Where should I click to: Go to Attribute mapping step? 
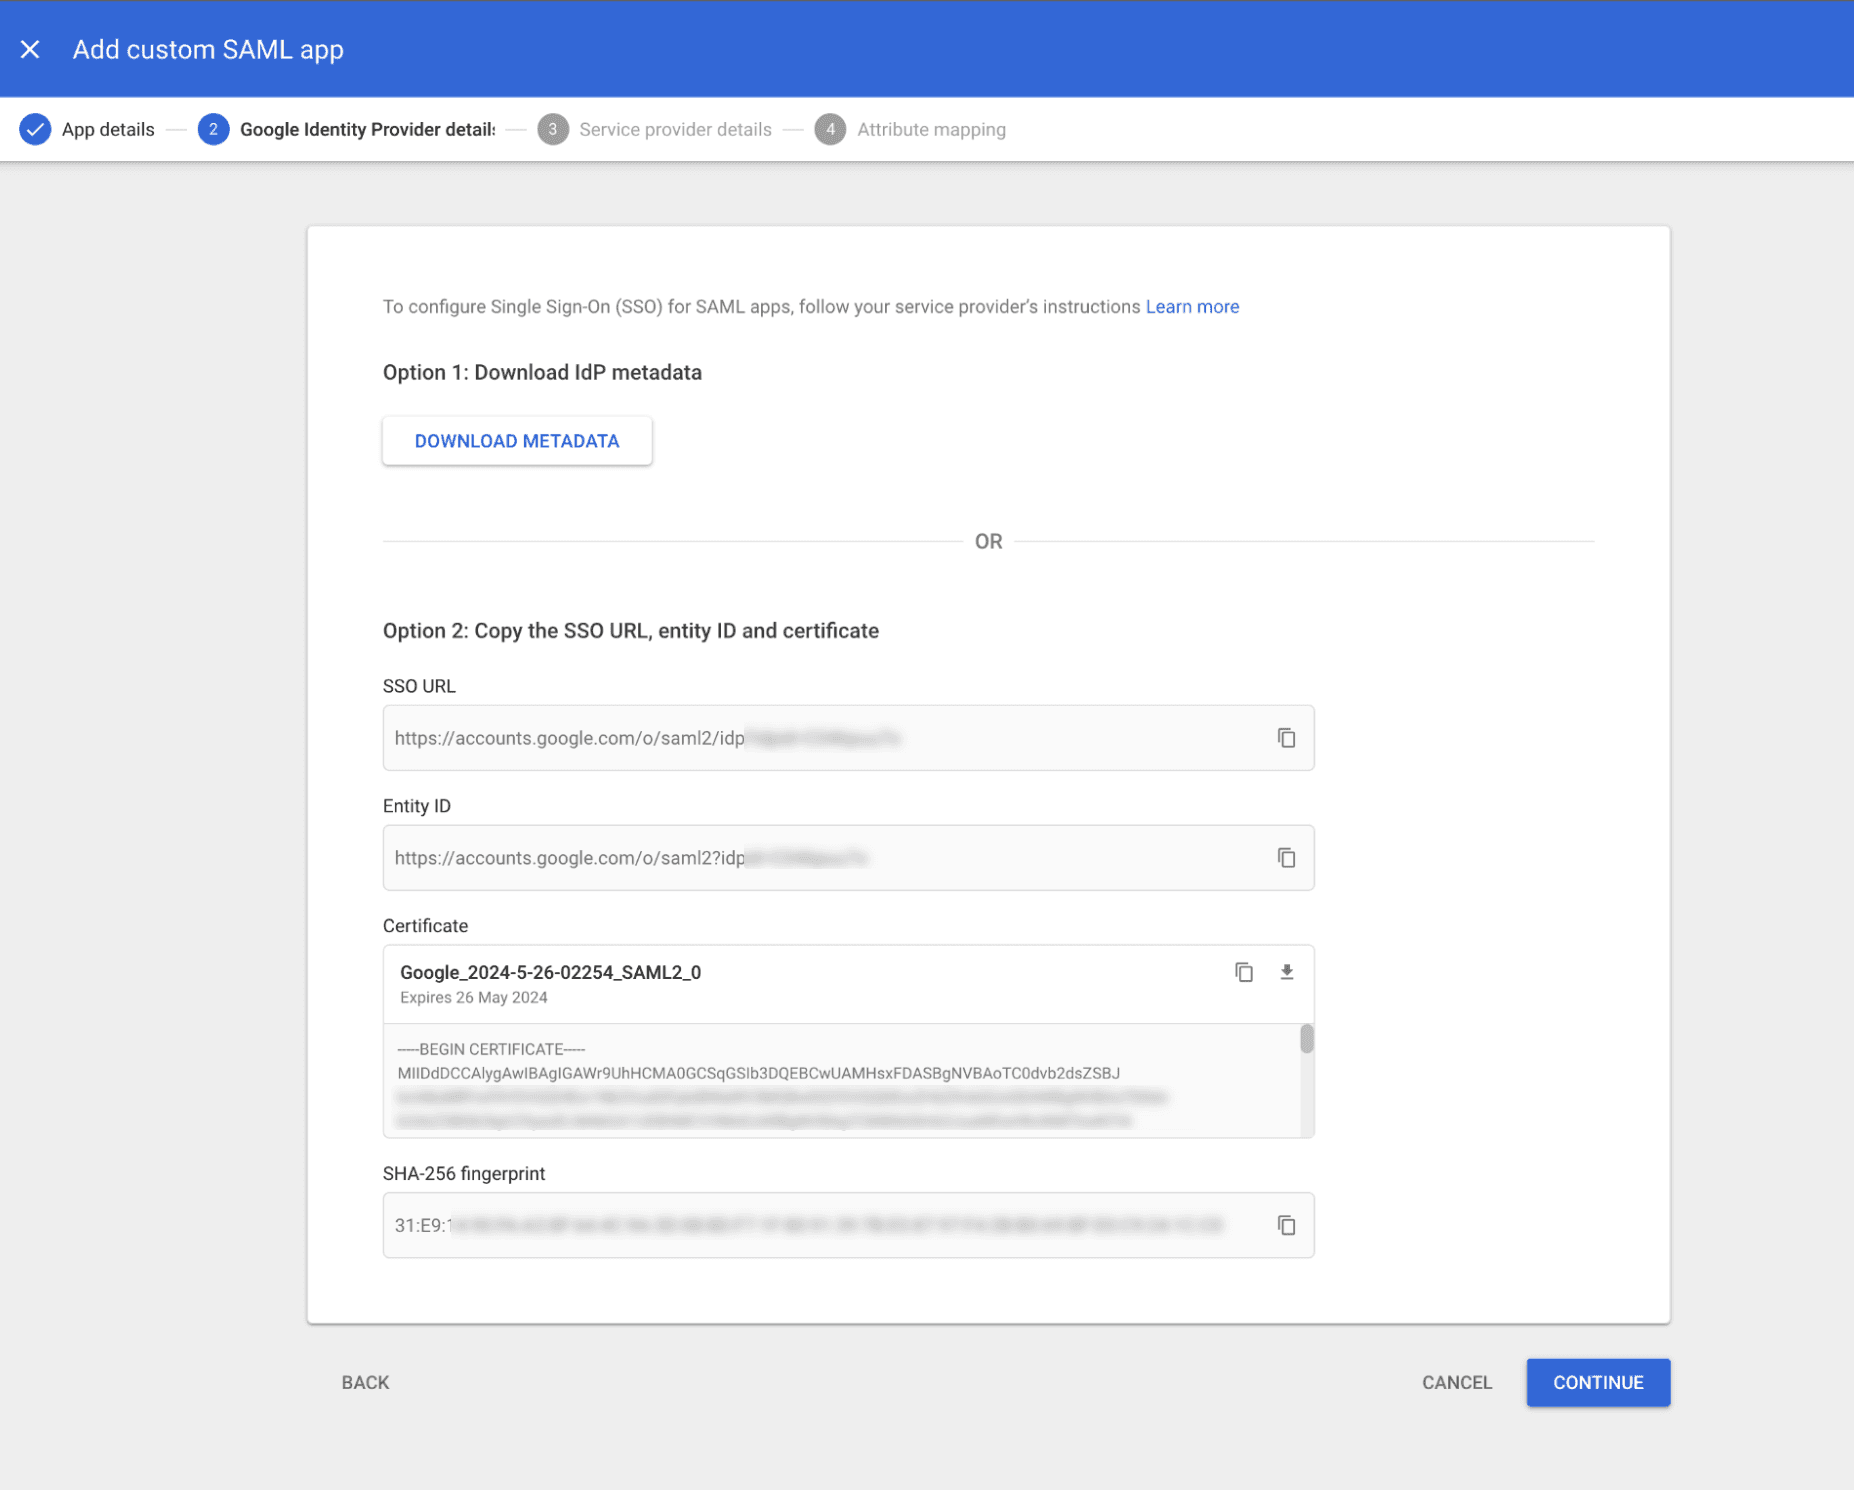tap(931, 130)
